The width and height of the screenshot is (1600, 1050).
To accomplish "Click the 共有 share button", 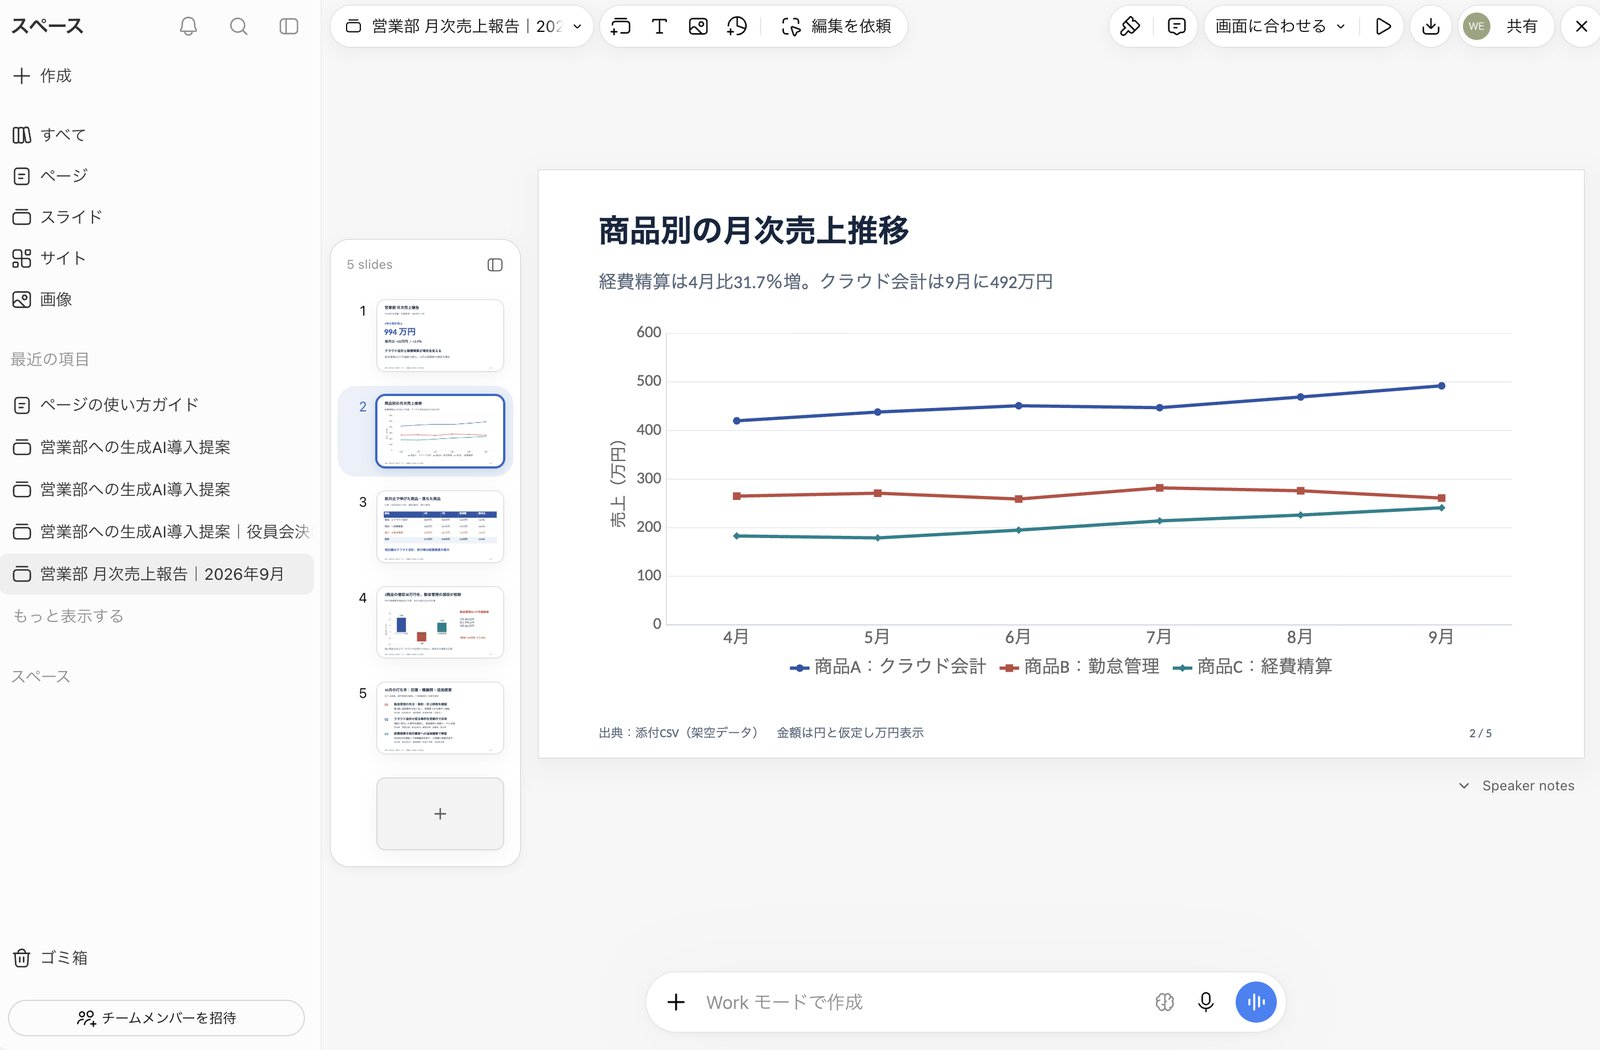I will (1522, 26).
